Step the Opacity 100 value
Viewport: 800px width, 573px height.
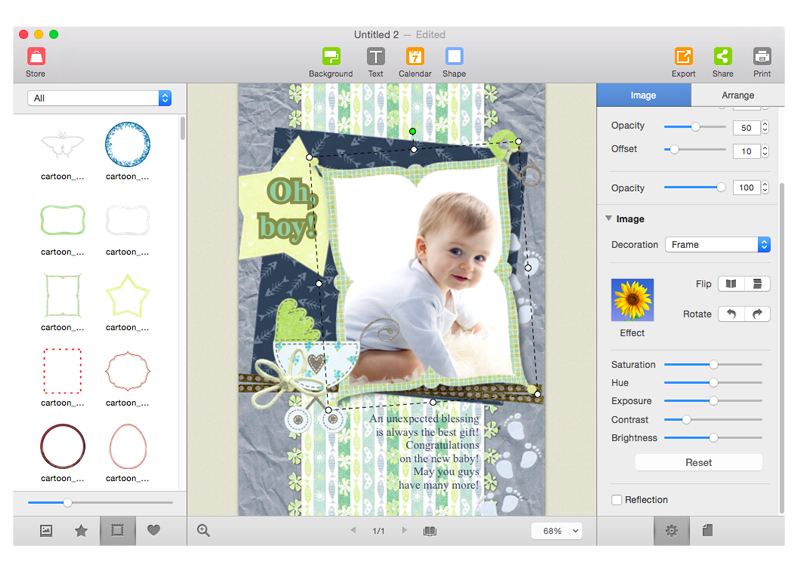(765, 188)
